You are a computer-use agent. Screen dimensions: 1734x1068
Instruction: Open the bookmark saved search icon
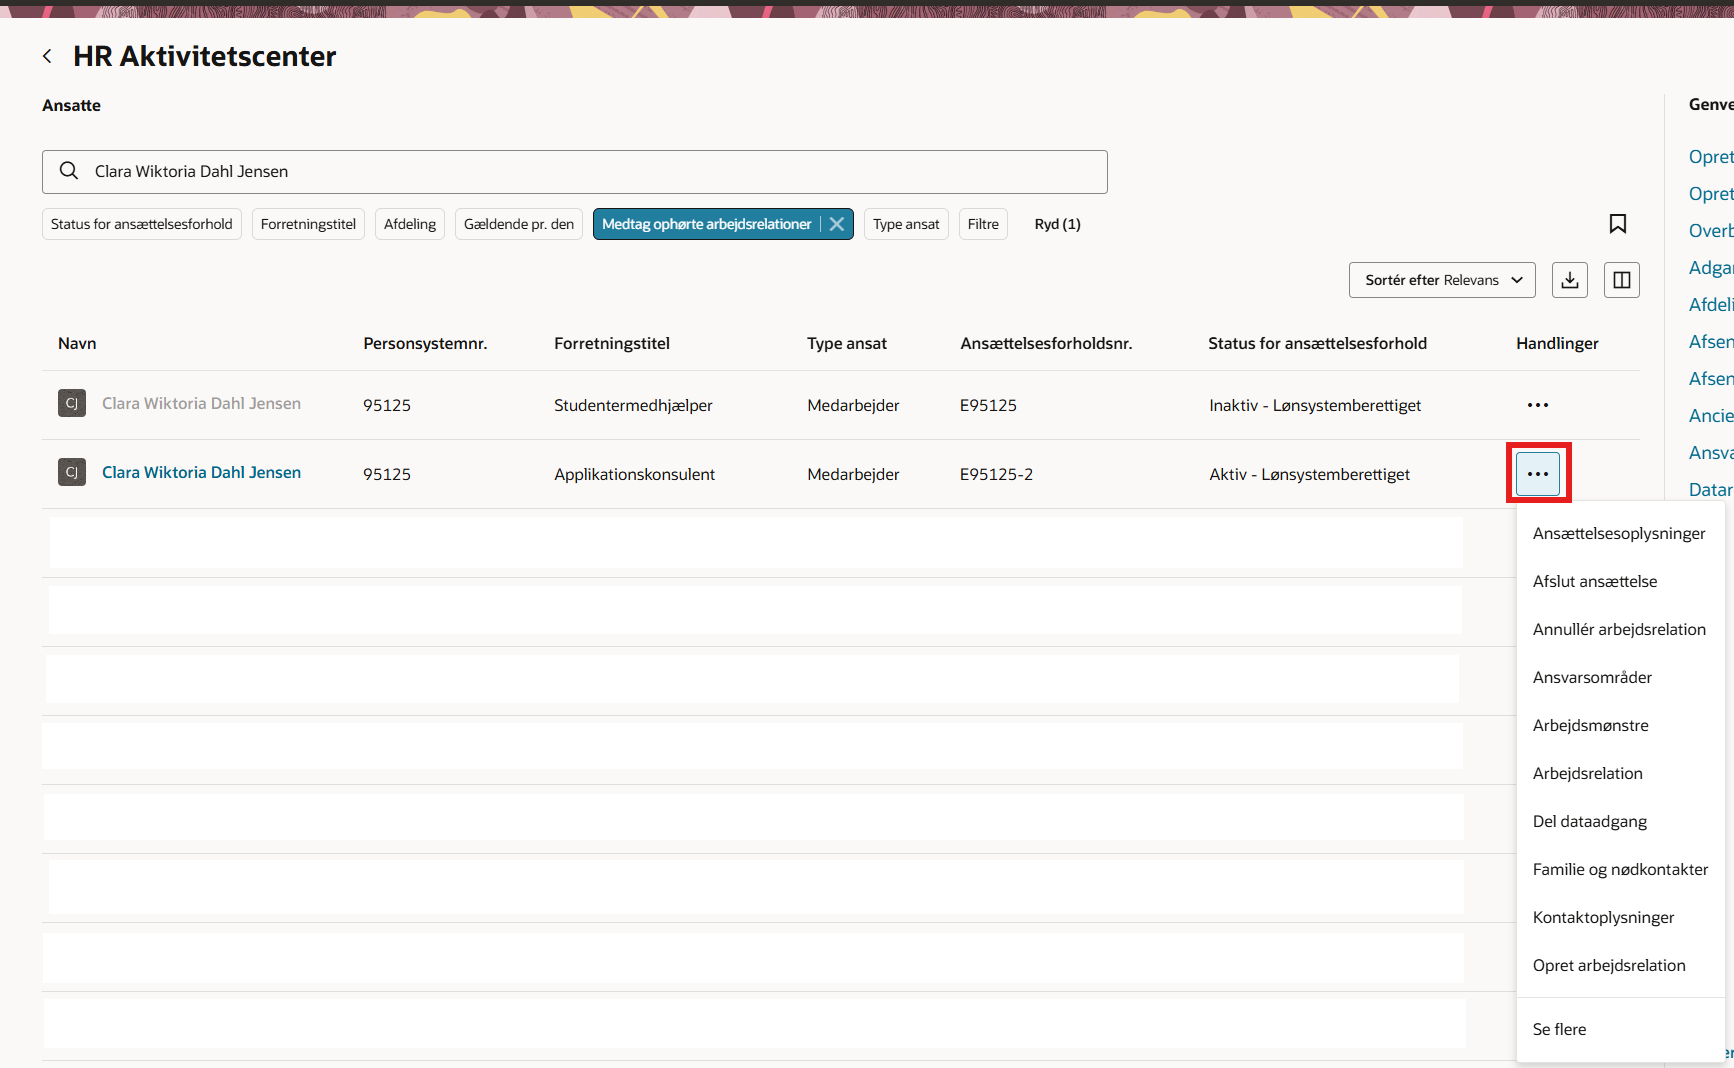1617,224
